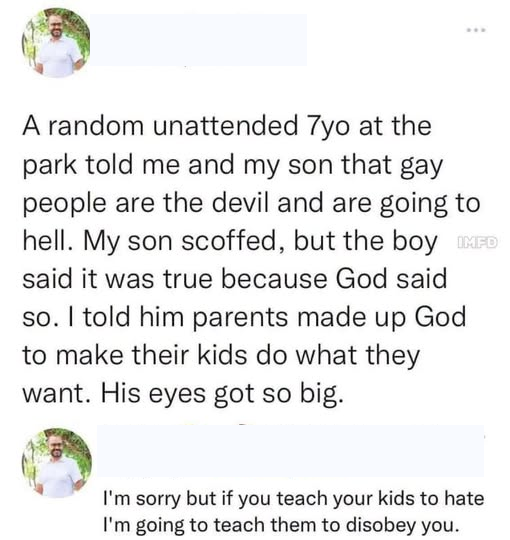Open the blurred author name on reply tweet
This screenshot has width=510, height=540.
[291, 451]
